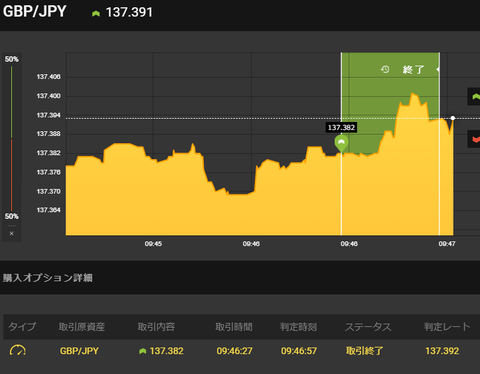480x374 pixels.
Task: Click the green arrow beside 137.391
Action: (96, 14)
